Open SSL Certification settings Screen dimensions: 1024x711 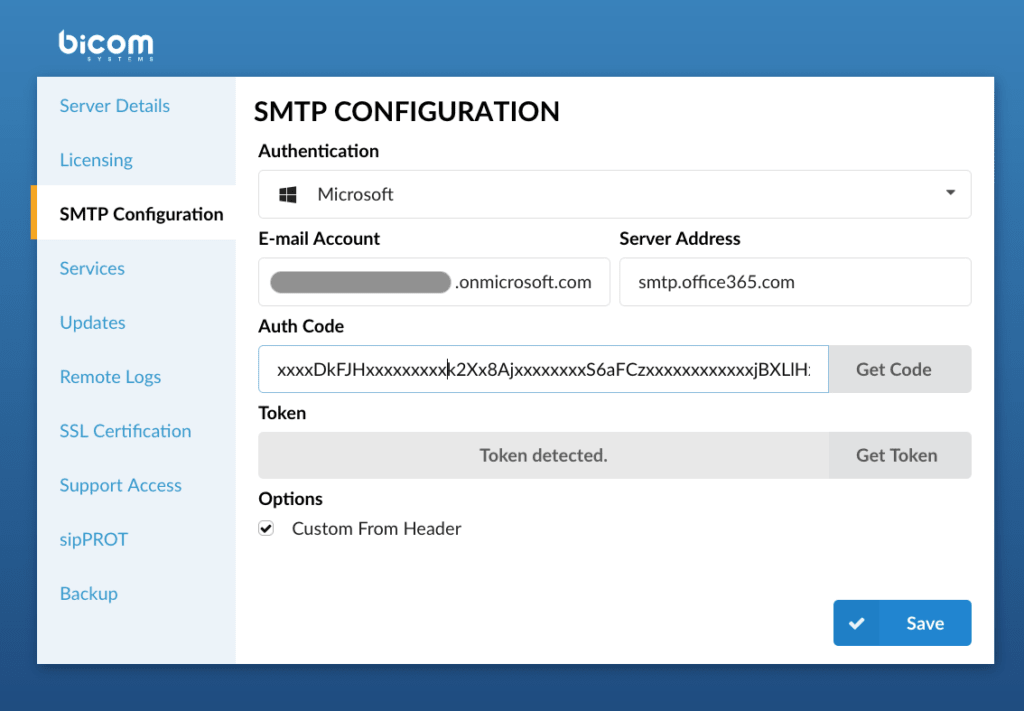coord(125,431)
